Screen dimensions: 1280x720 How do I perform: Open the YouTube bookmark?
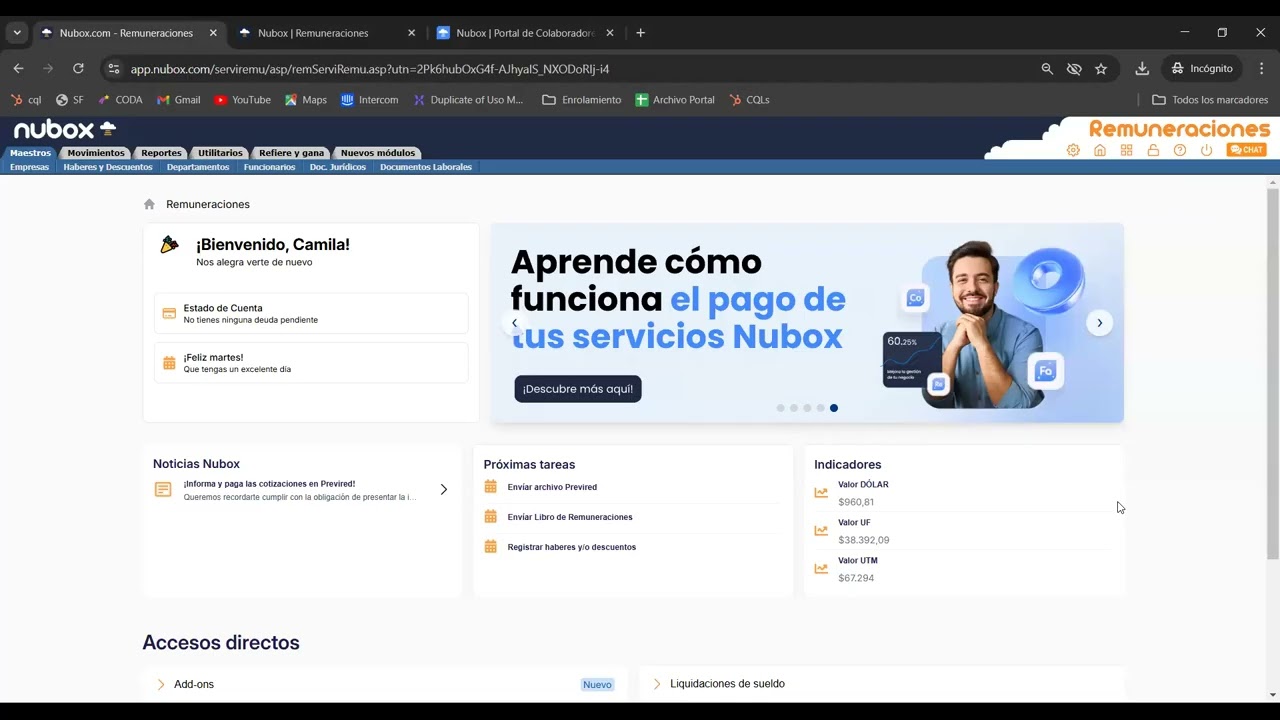(242, 100)
